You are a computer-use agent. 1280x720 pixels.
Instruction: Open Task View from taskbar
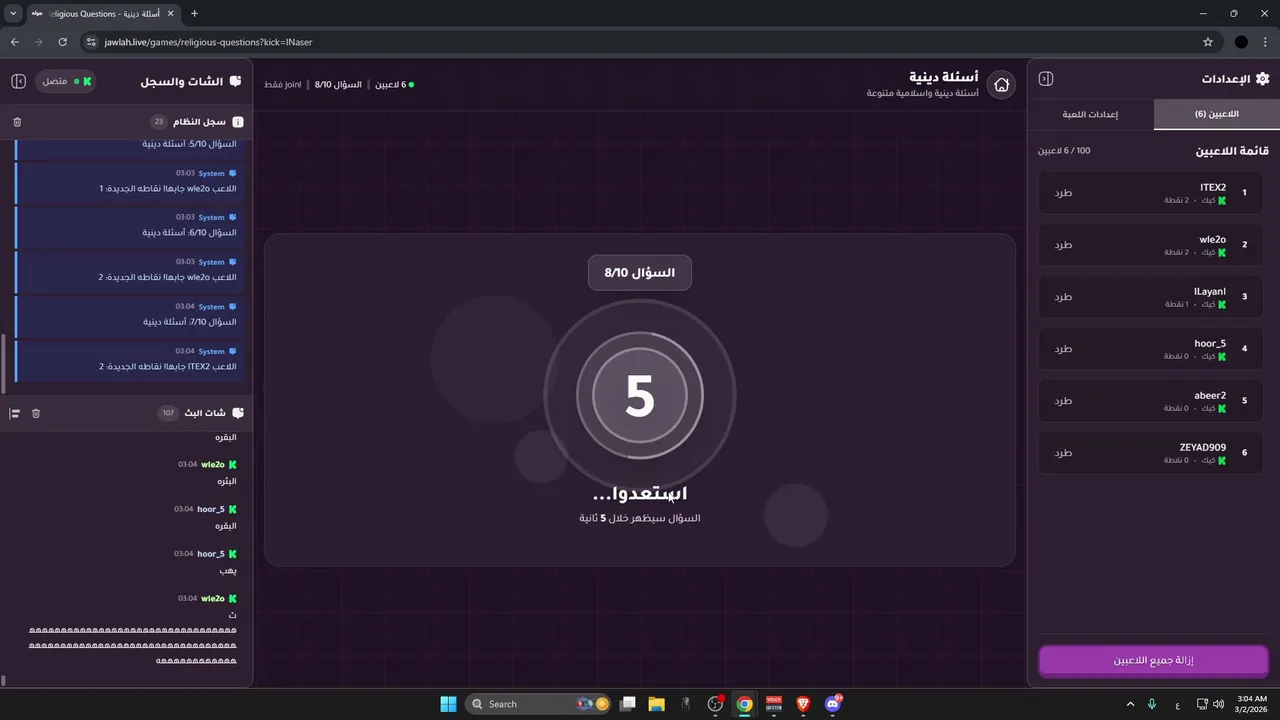[627, 704]
